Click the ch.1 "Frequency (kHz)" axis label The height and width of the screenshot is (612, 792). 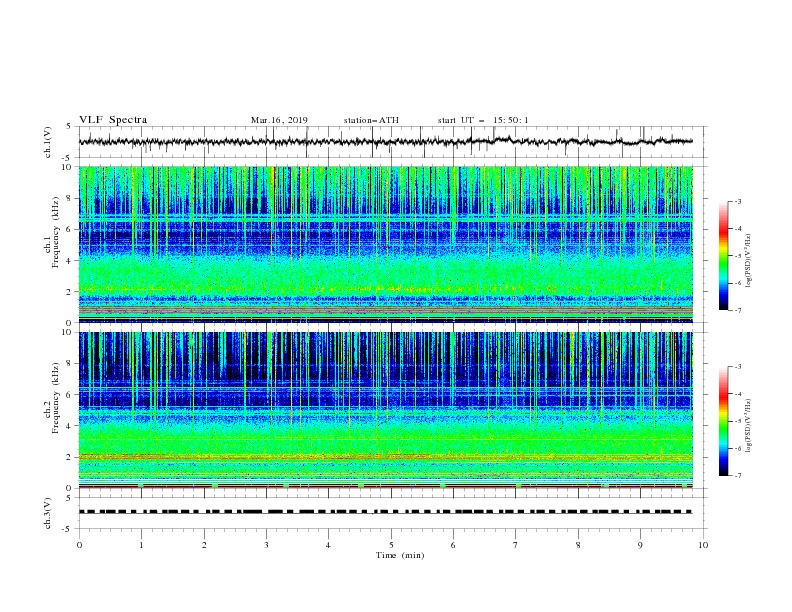pos(55,230)
